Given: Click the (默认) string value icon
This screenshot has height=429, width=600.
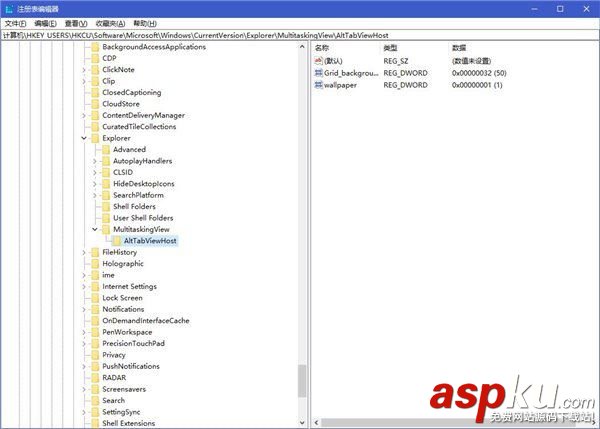Looking at the screenshot, I should (x=318, y=60).
